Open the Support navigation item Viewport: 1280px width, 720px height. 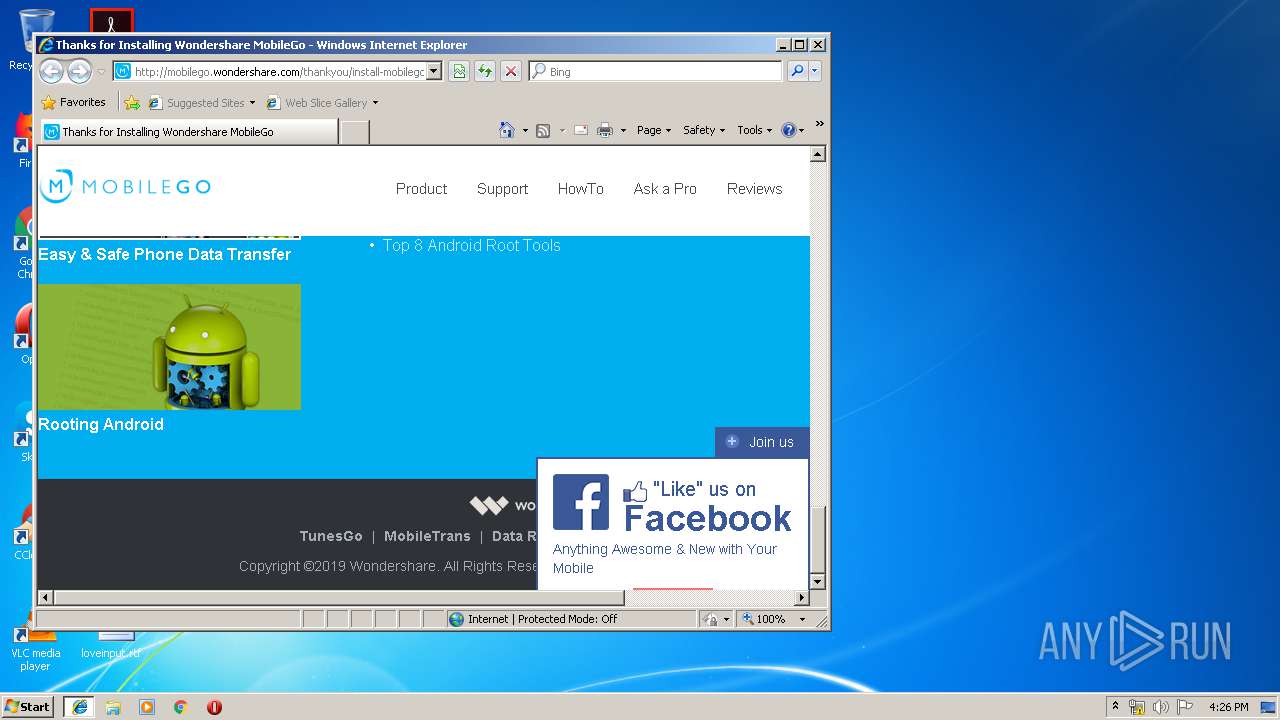502,189
